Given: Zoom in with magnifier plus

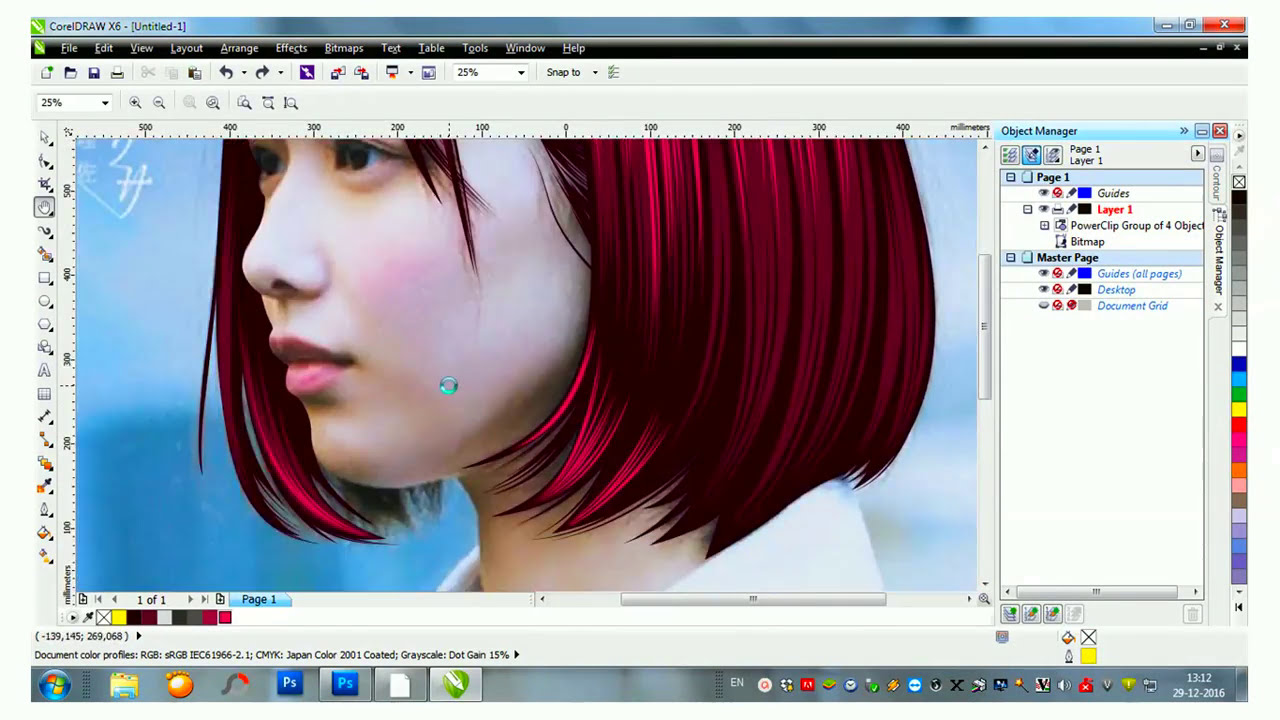Looking at the screenshot, I should tap(135, 102).
